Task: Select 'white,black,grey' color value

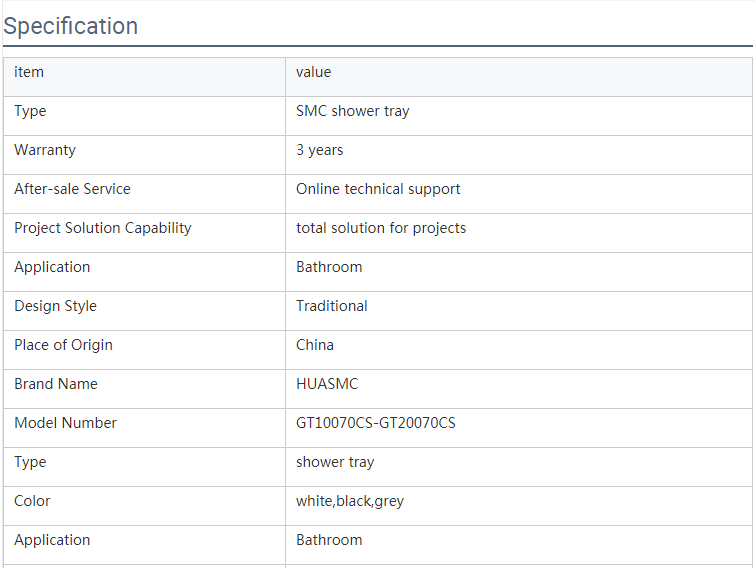Action: [x=350, y=501]
